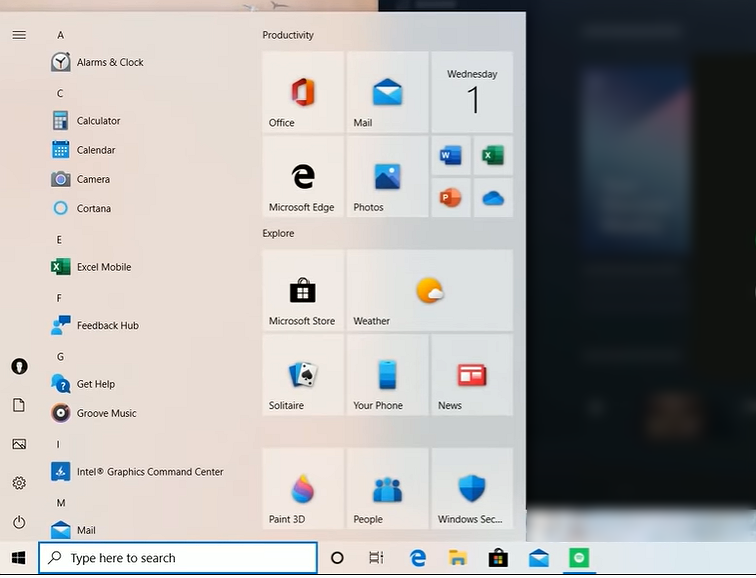Click the Type here to search box
This screenshot has height=578, width=756.
click(178, 558)
